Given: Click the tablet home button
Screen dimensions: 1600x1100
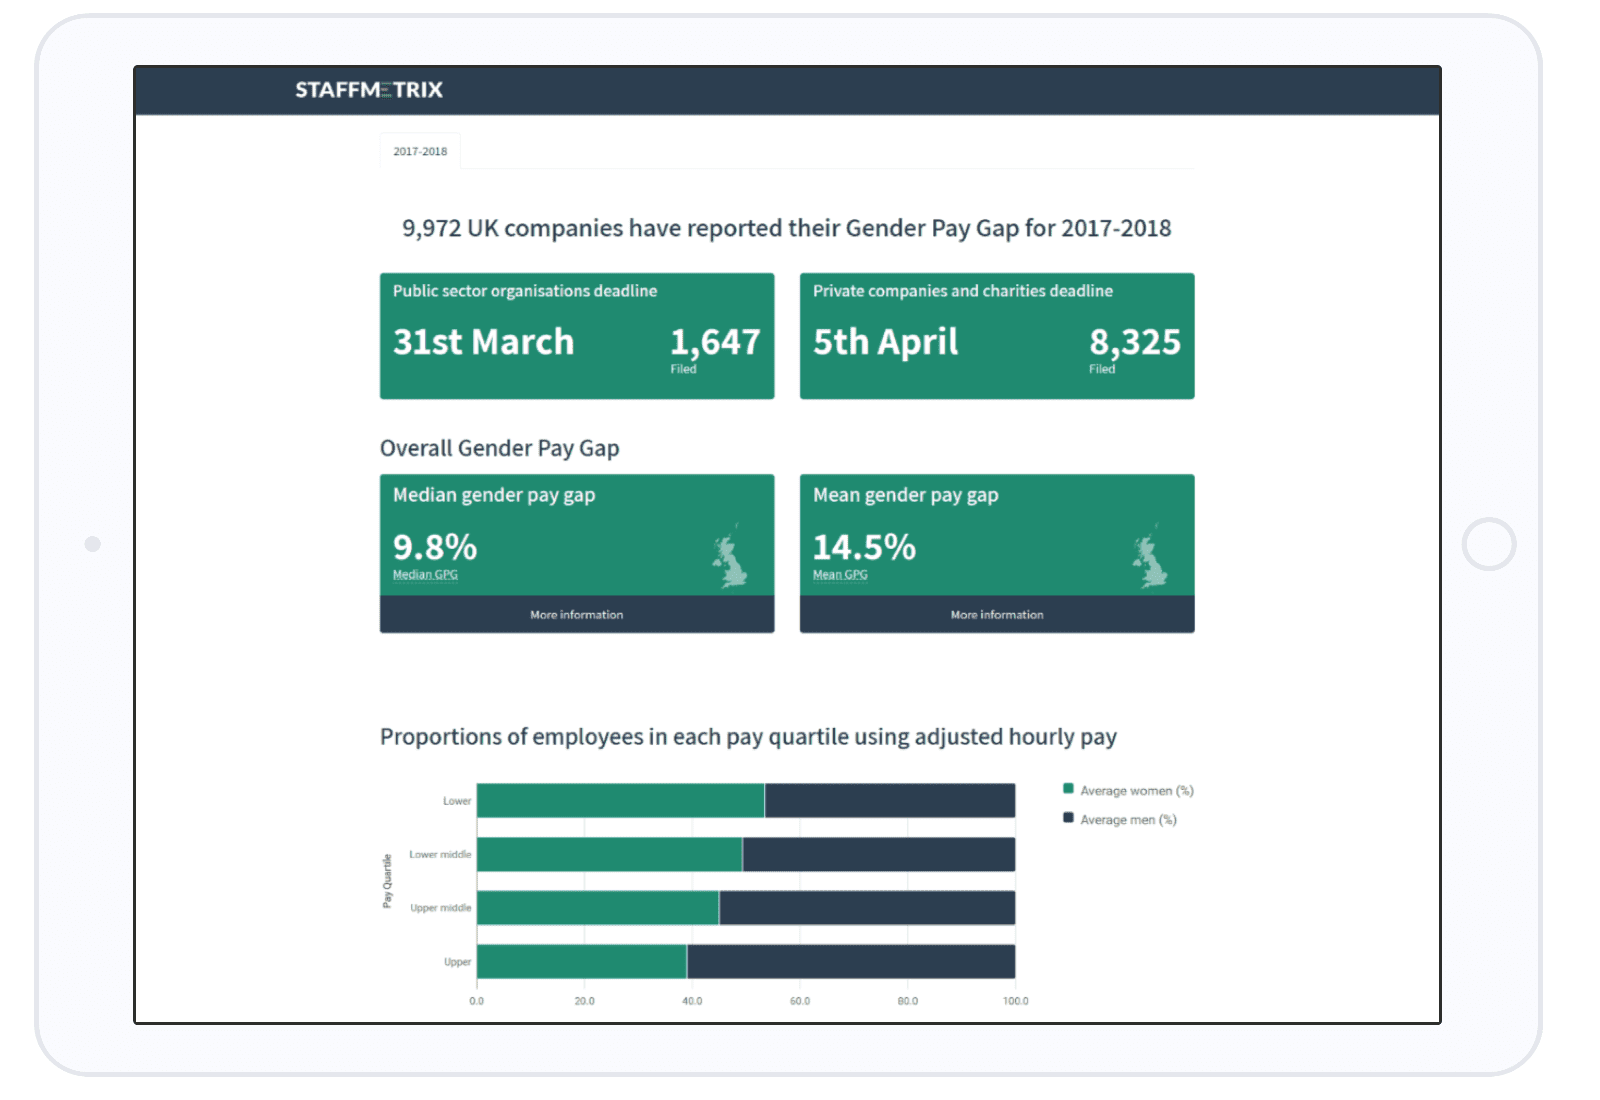Looking at the screenshot, I should (1489, 544).
